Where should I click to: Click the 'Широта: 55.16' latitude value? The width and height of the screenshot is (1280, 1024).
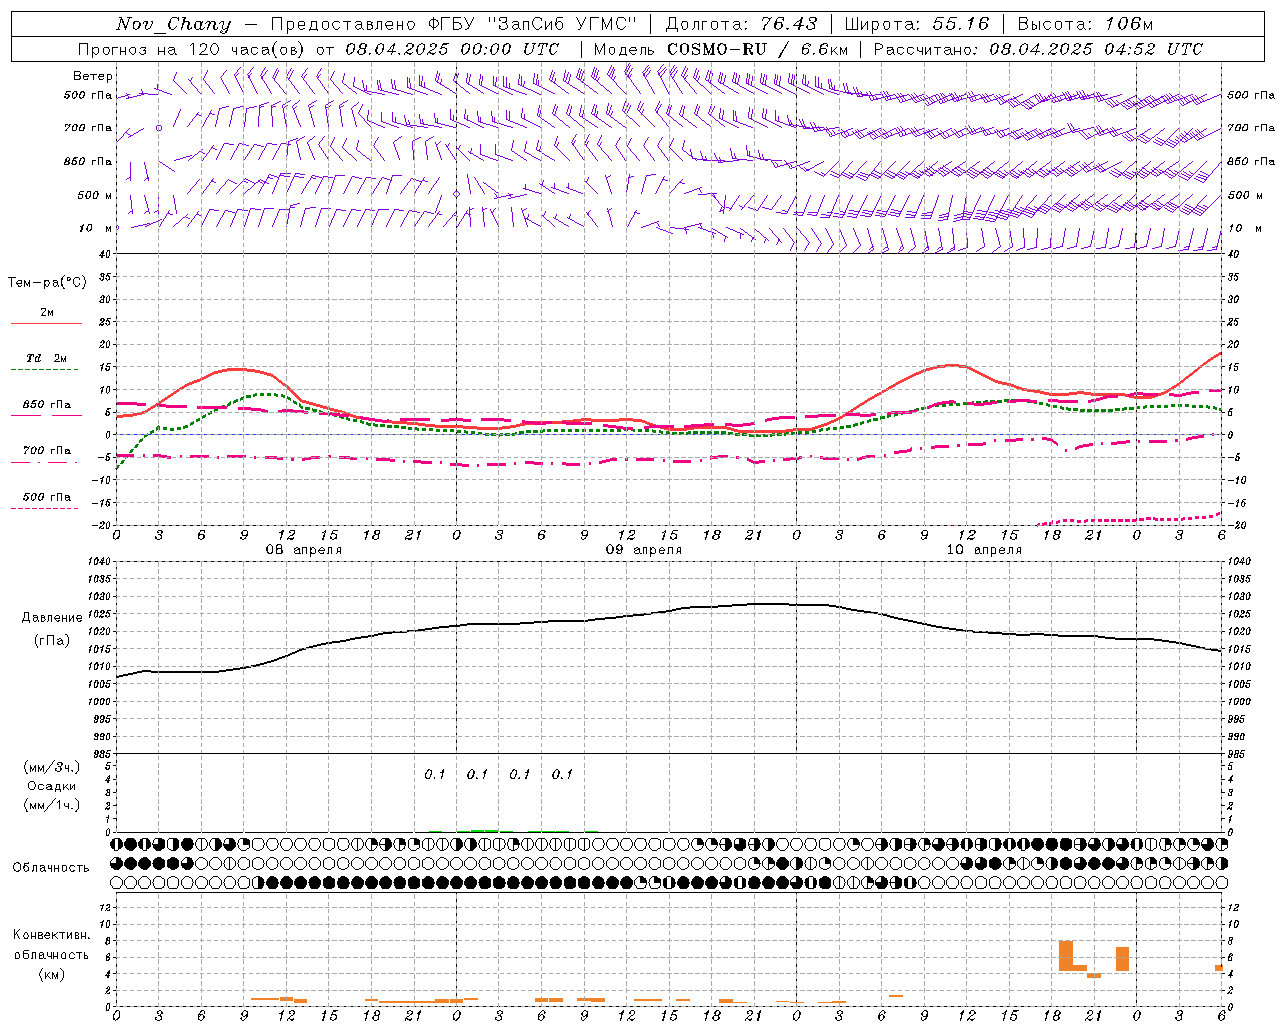(917, 24)
